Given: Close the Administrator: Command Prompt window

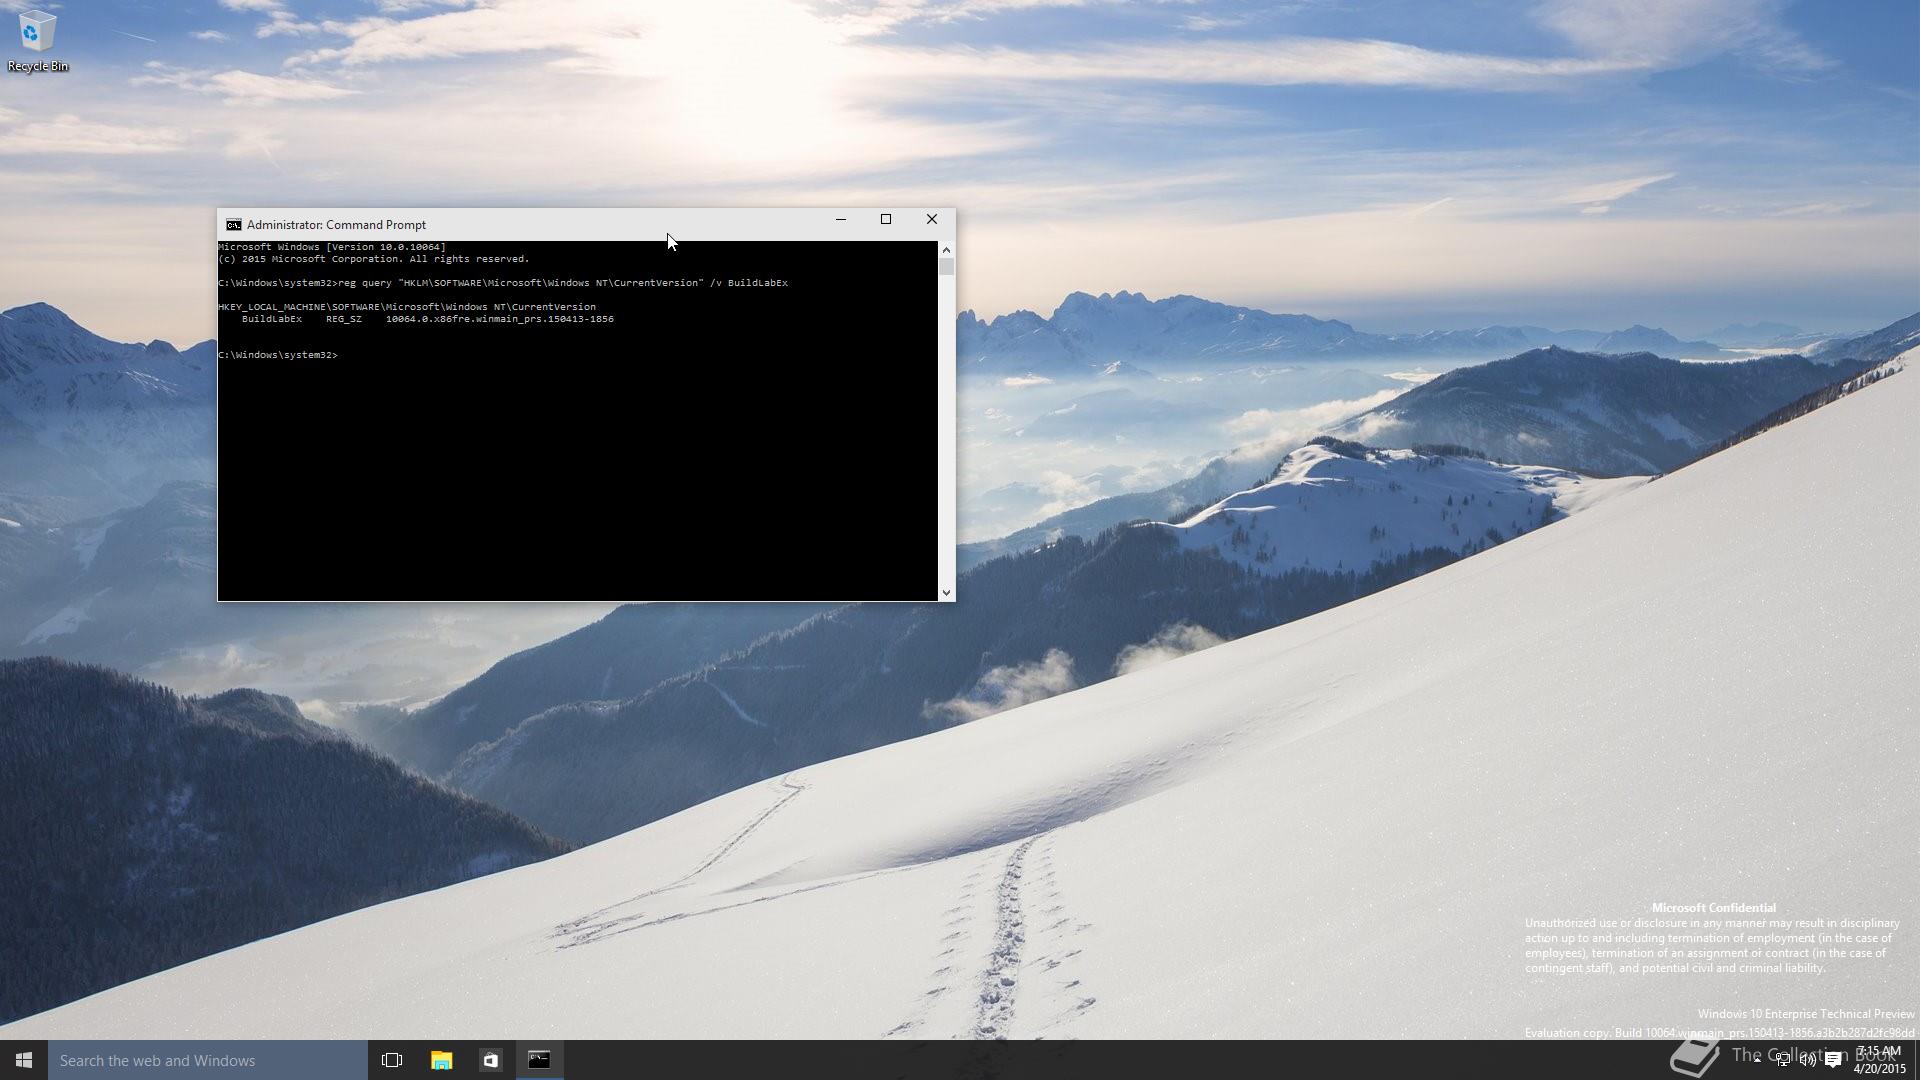Looking at the screenshot, I should [x=931, y=220].
